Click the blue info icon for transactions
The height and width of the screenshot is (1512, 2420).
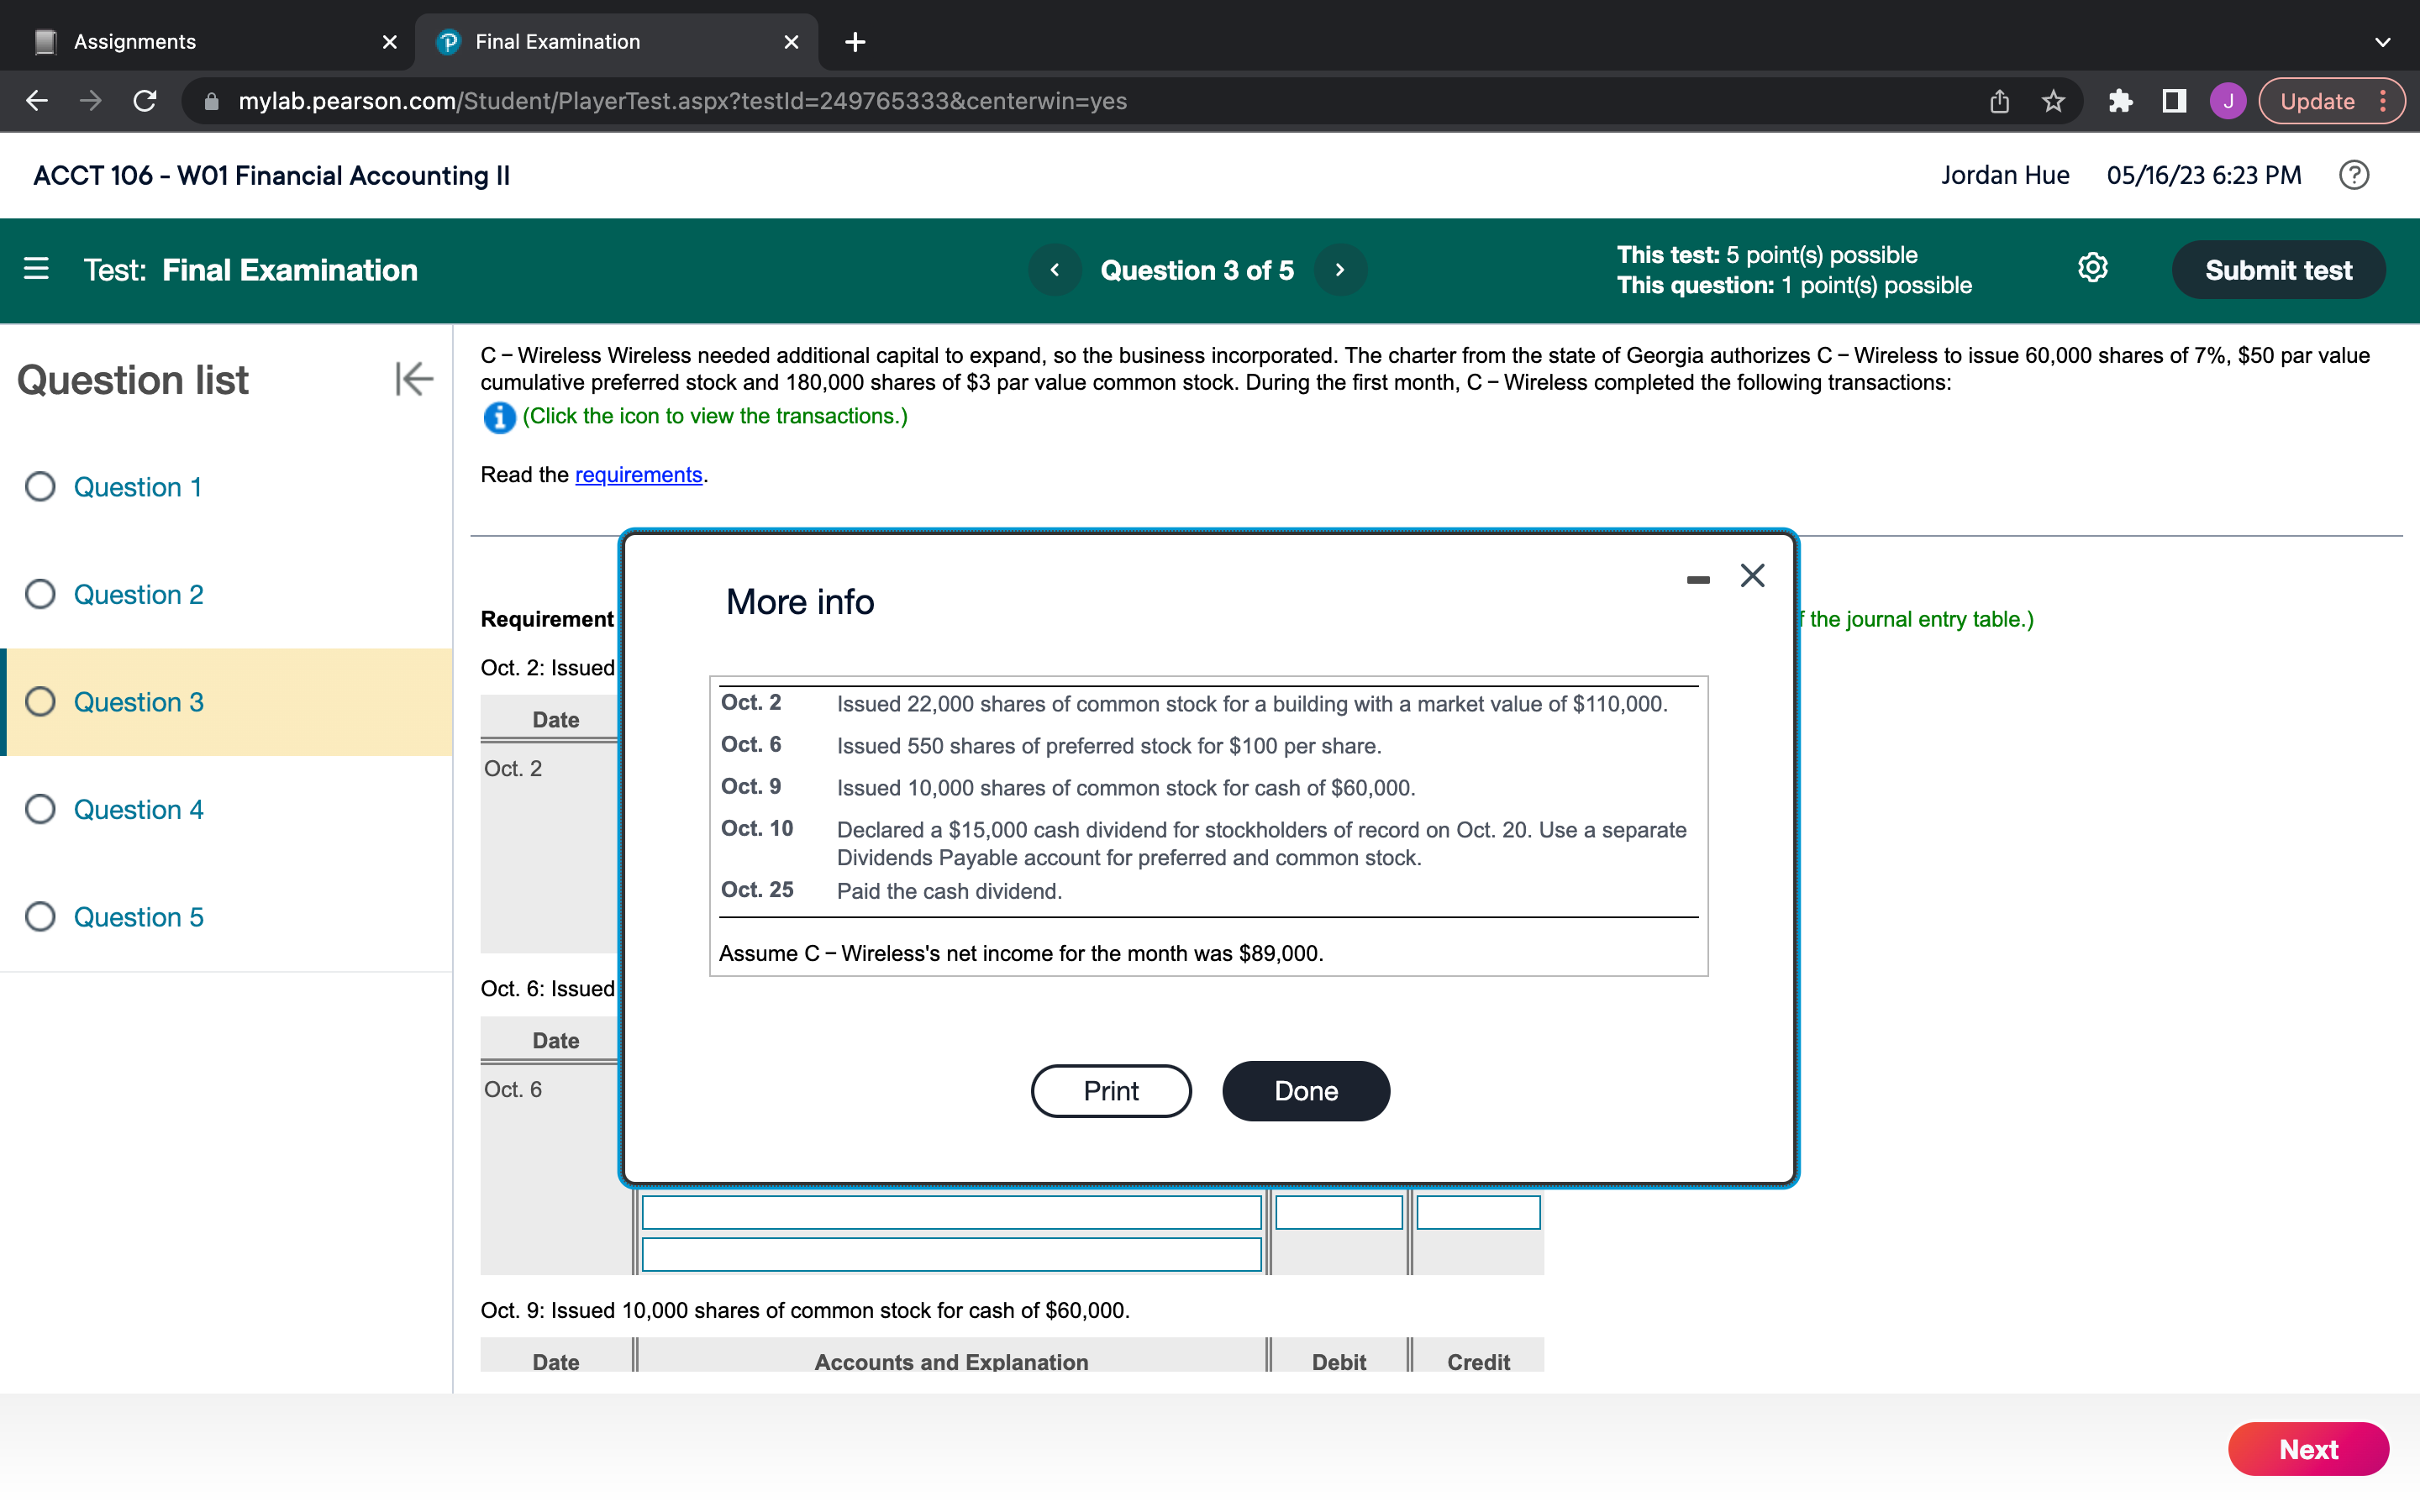click(x=499, y=417)
